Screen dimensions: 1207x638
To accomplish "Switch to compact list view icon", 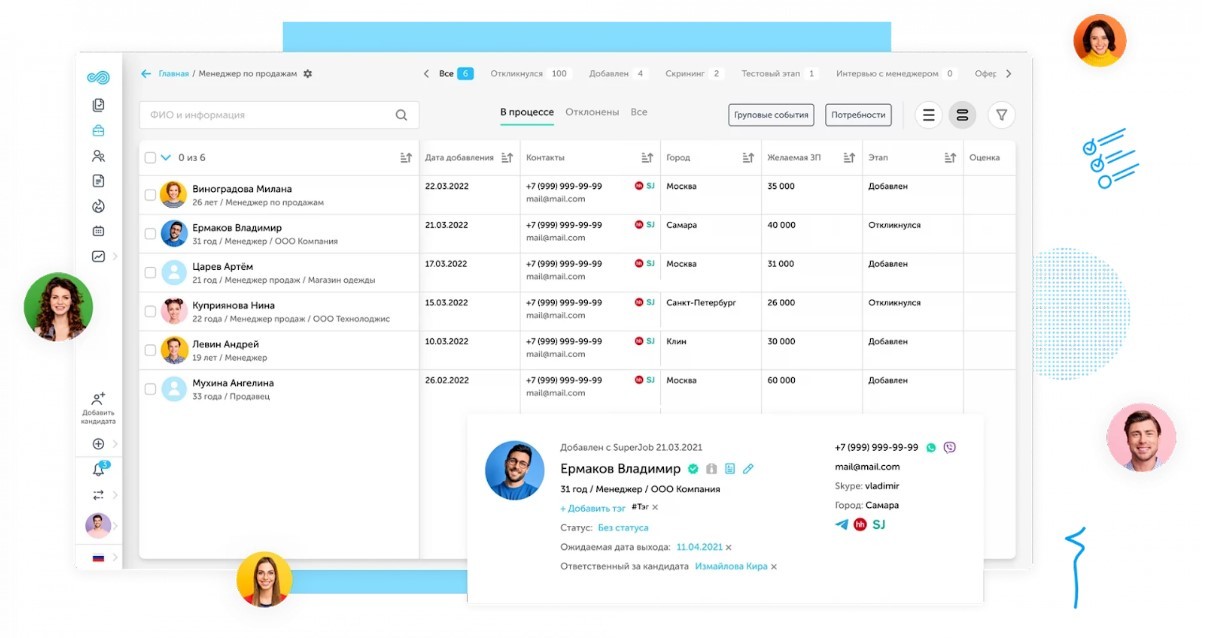I will coord(928,115).
